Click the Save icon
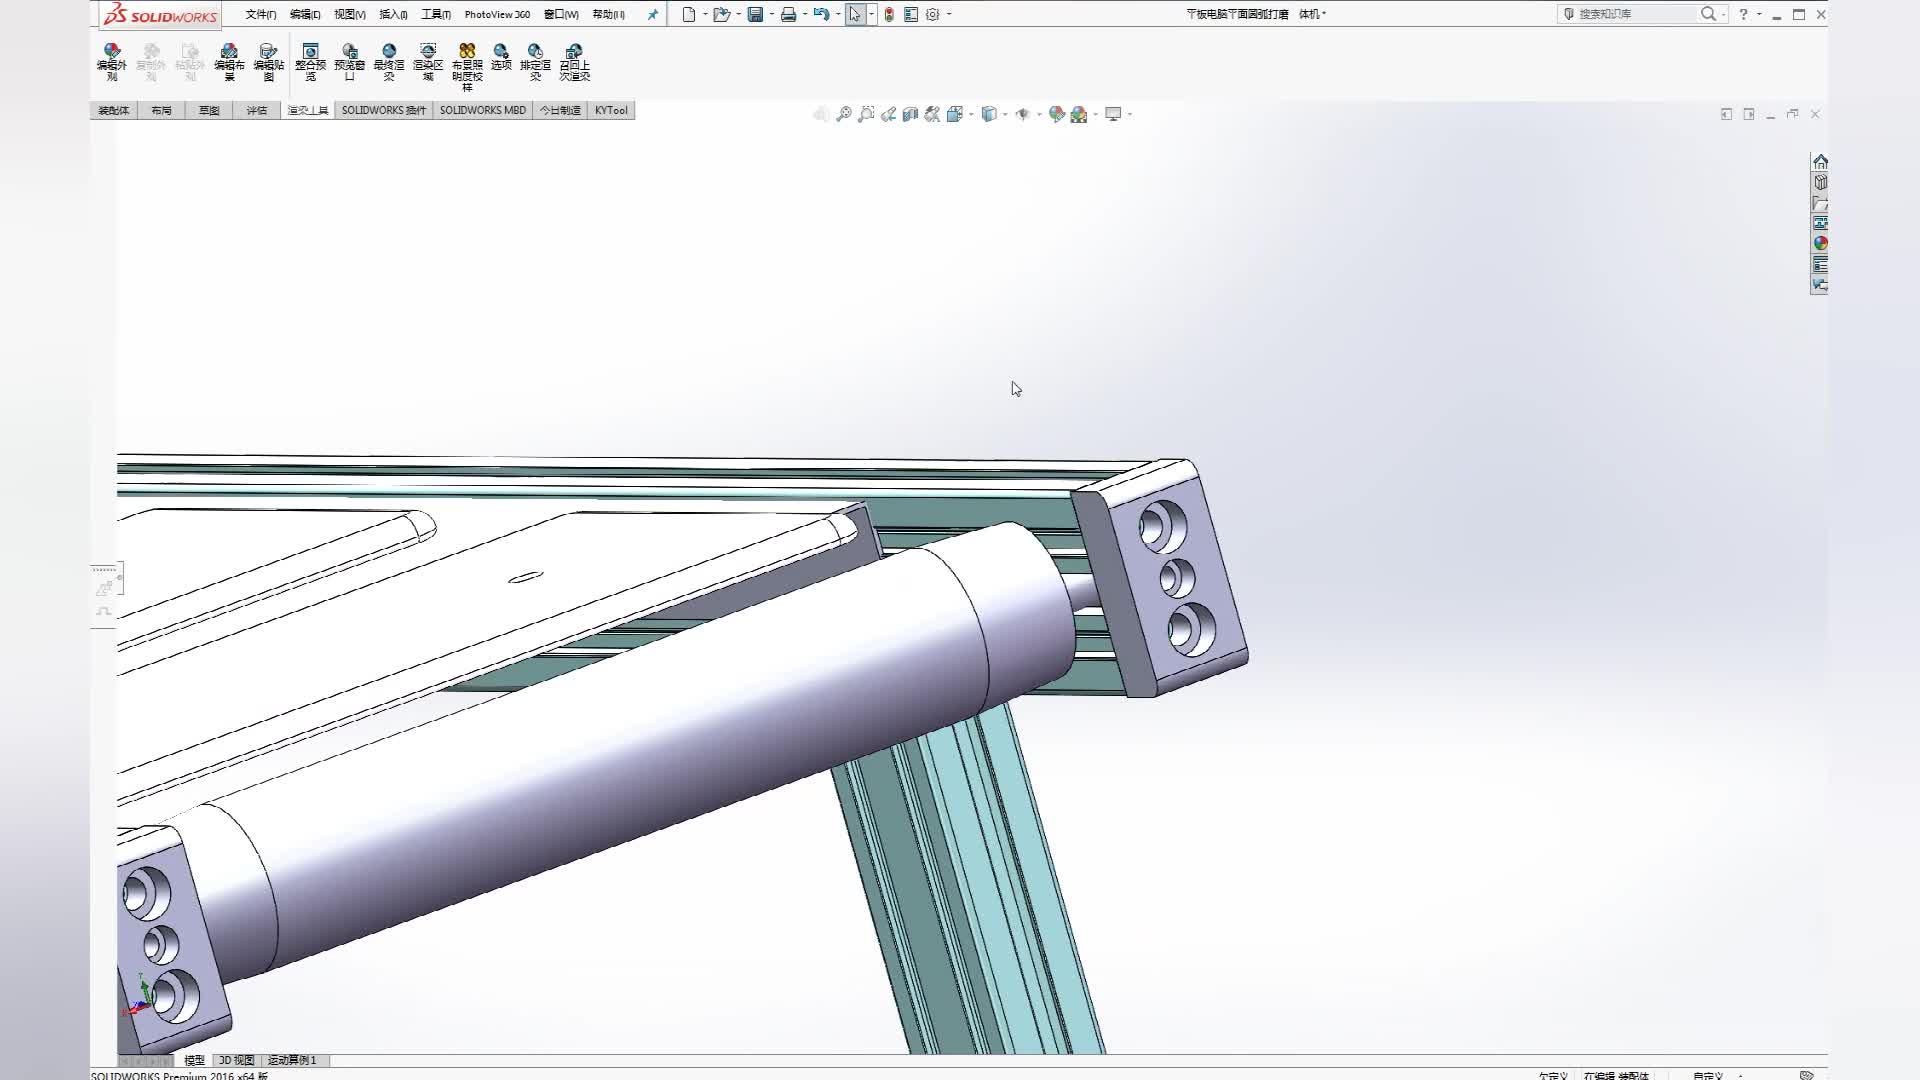This screenshot has width=1920, height=1080. (x=755, y=14)
